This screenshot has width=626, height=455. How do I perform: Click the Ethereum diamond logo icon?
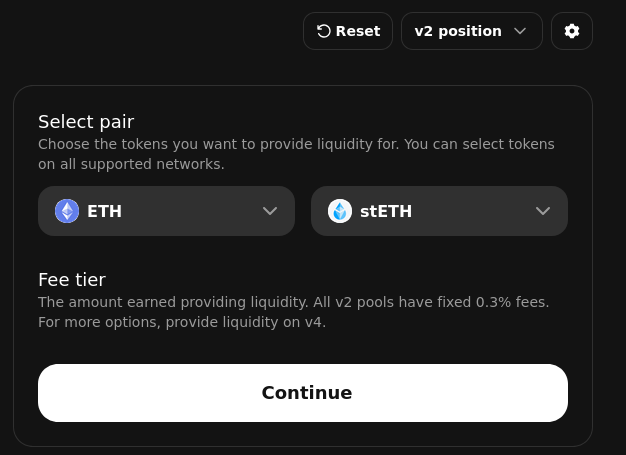67,211
